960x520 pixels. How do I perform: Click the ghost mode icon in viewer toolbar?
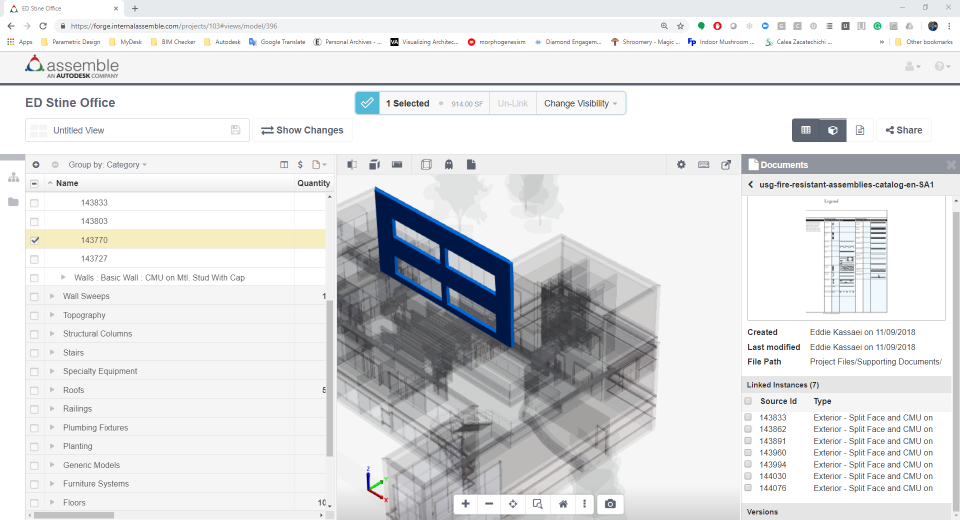(449, 165)
